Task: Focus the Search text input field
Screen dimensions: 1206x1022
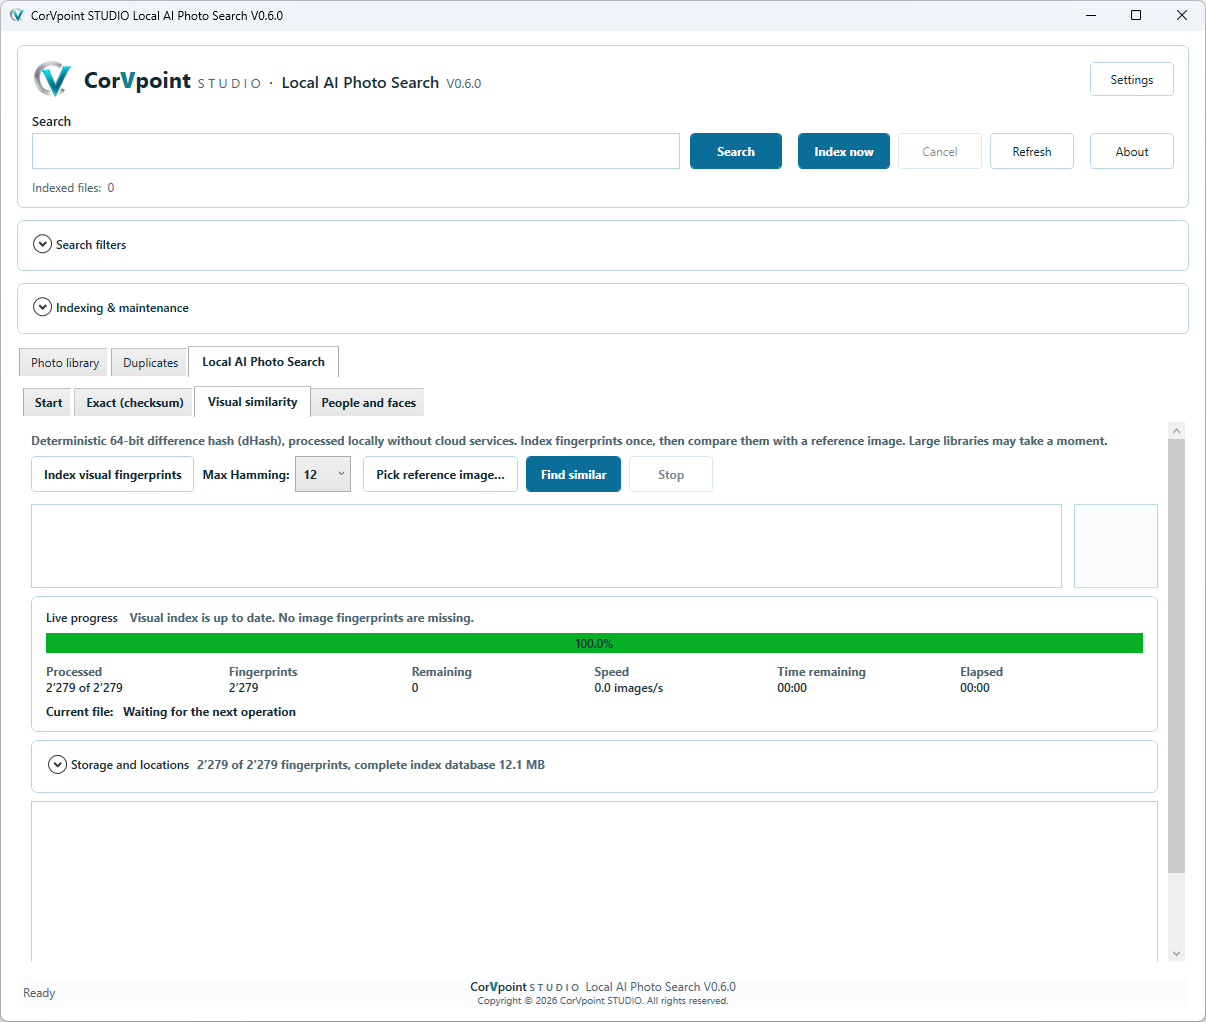Action: [356, 151]
